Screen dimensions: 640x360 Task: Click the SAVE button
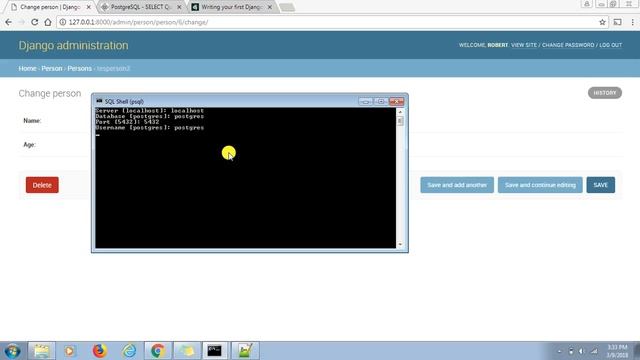[x=600, y=185]
